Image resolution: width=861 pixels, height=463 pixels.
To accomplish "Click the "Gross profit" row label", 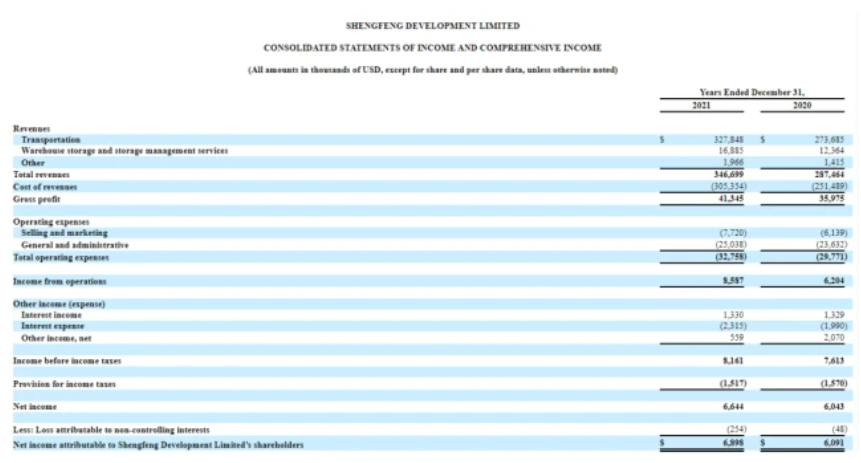I will point(36,199).
